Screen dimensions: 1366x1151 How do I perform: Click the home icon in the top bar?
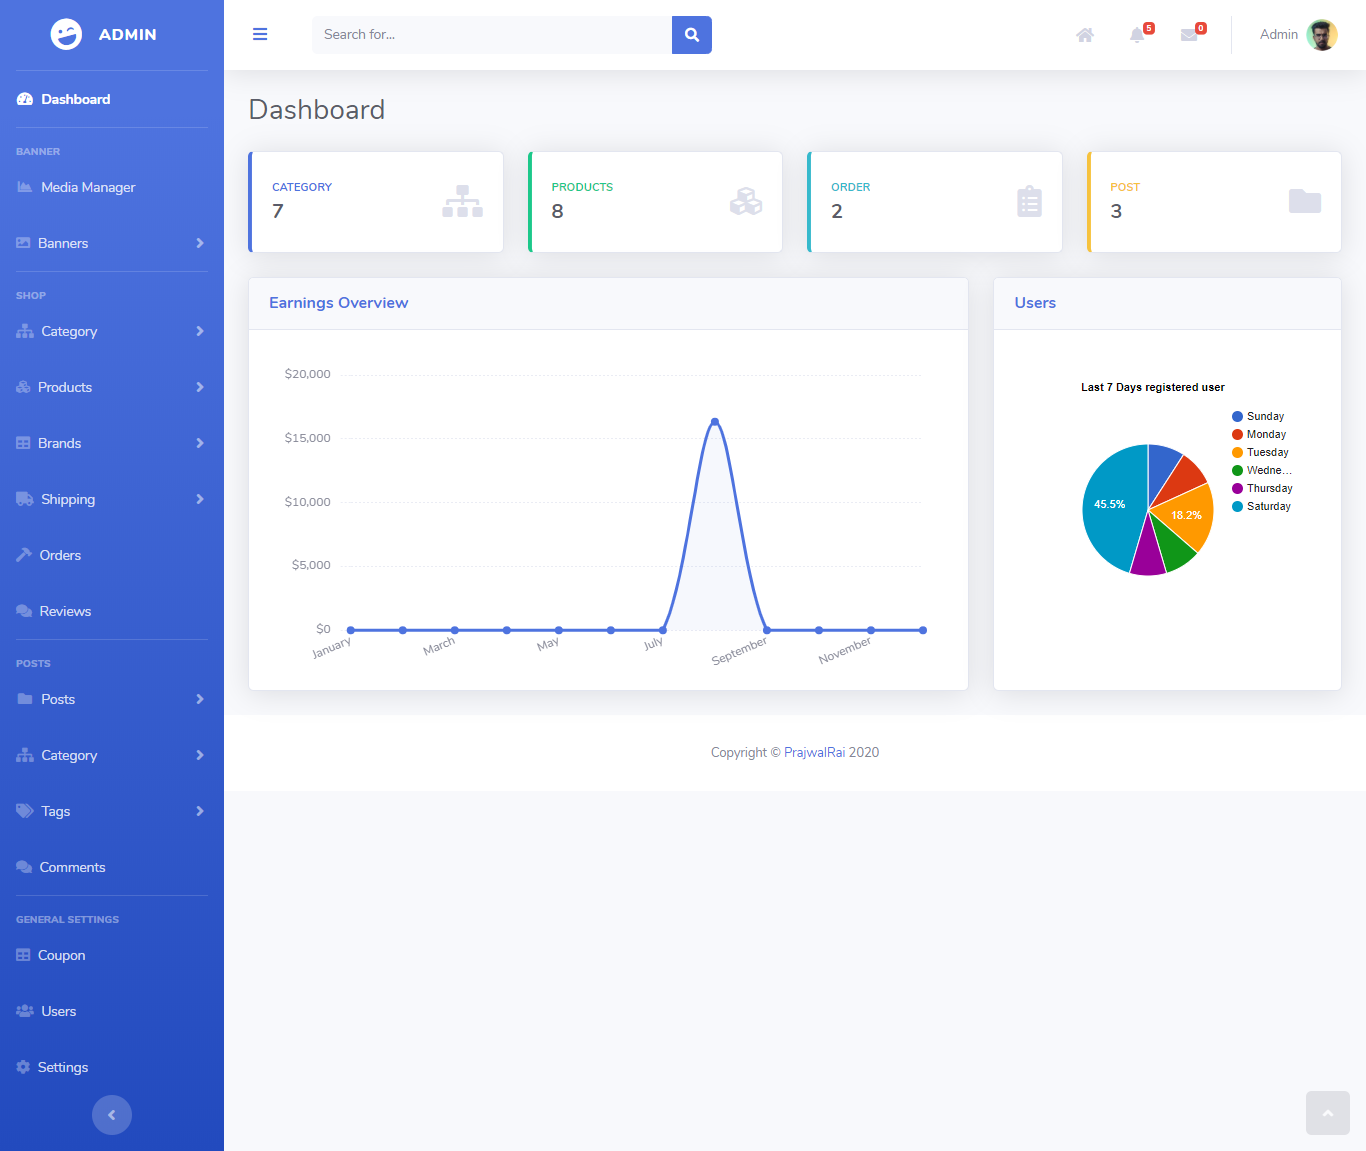(x=1085, y=34)
